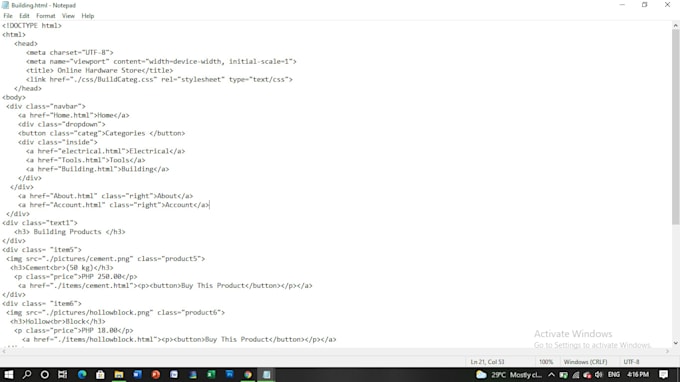Viewport: 680px width, 382px height.
Task: Open Microsoft Store from the taskbar
Action: coord(100,375)
